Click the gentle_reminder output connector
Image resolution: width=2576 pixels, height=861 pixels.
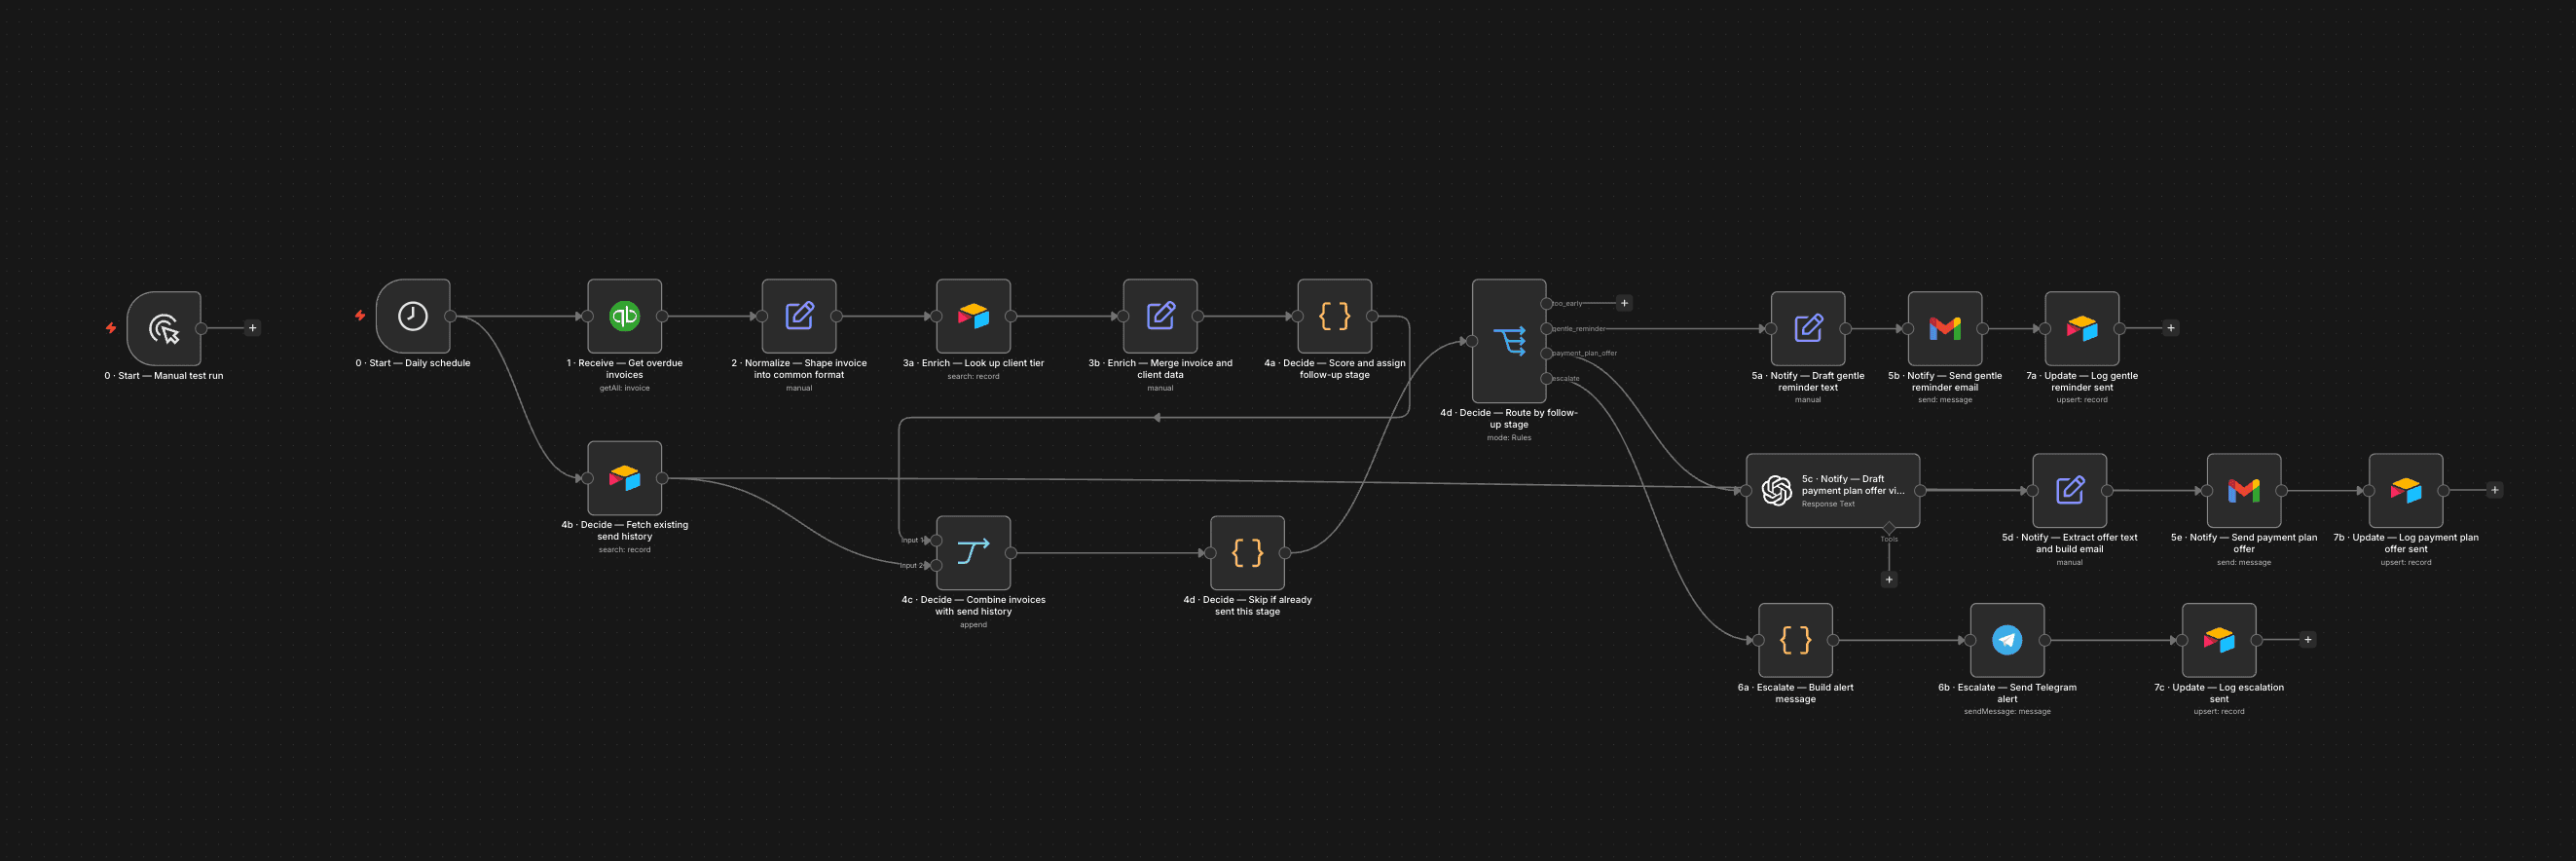pos(1546,328)
